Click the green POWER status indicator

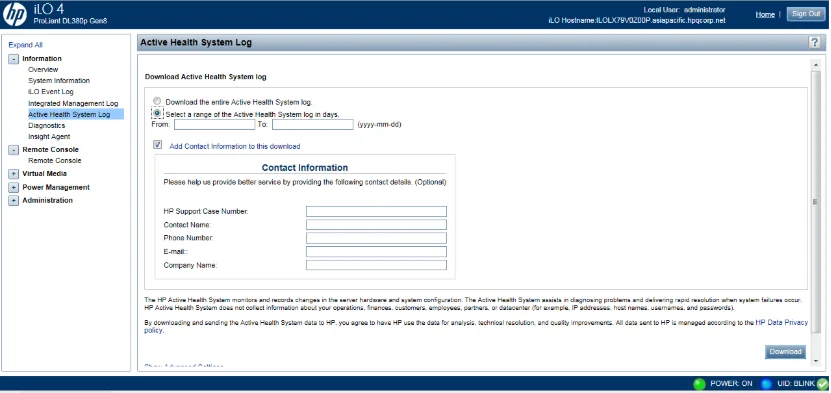(x=700, y=384)
